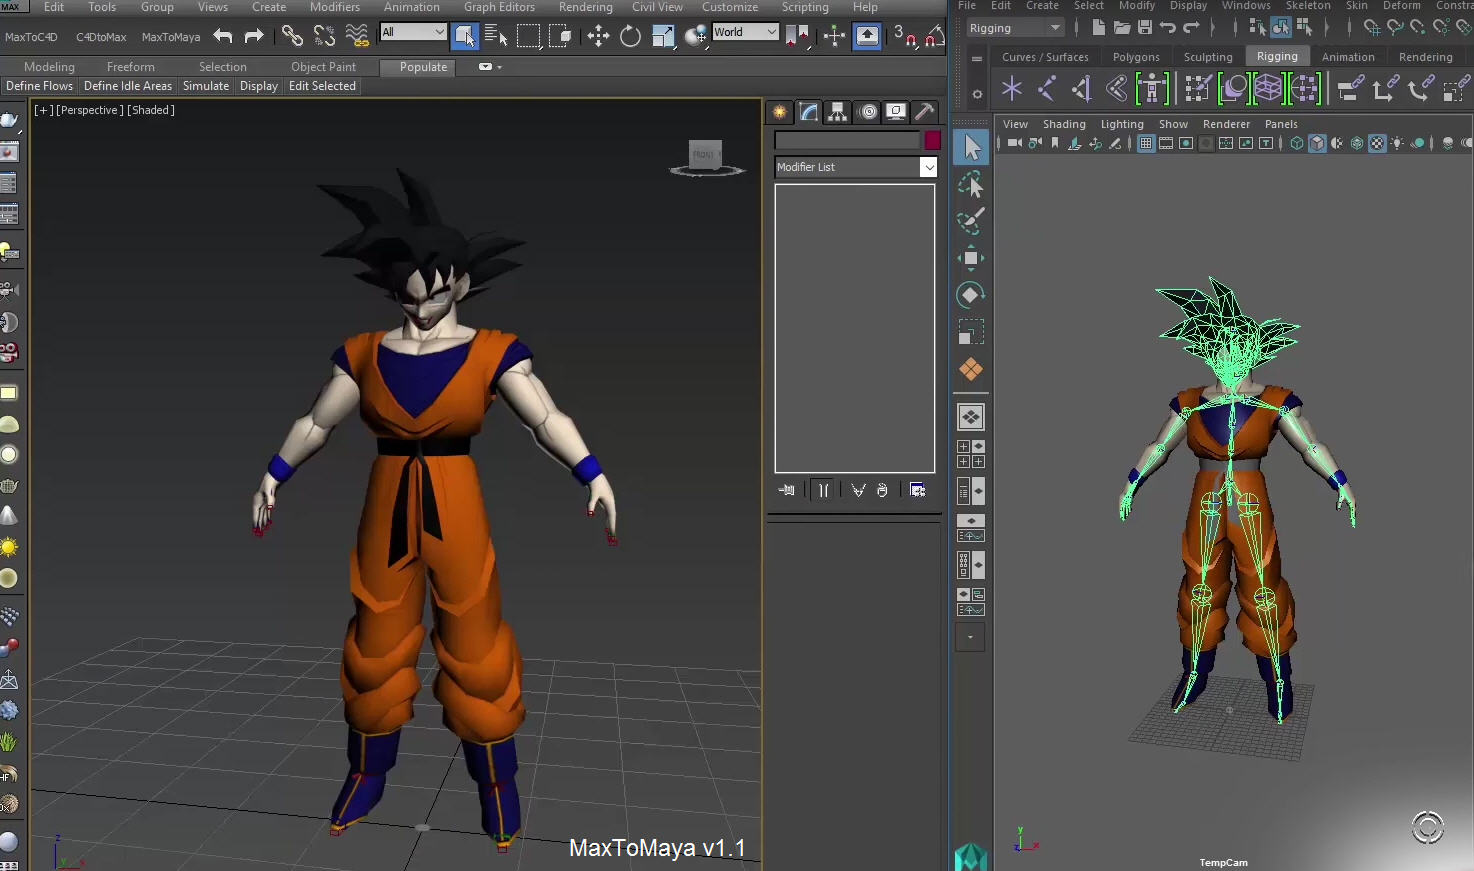The height and width of the screenshot is (871, 1474).
Task: Choose the Select and Rotate tool
Action: tap(630, 37)
